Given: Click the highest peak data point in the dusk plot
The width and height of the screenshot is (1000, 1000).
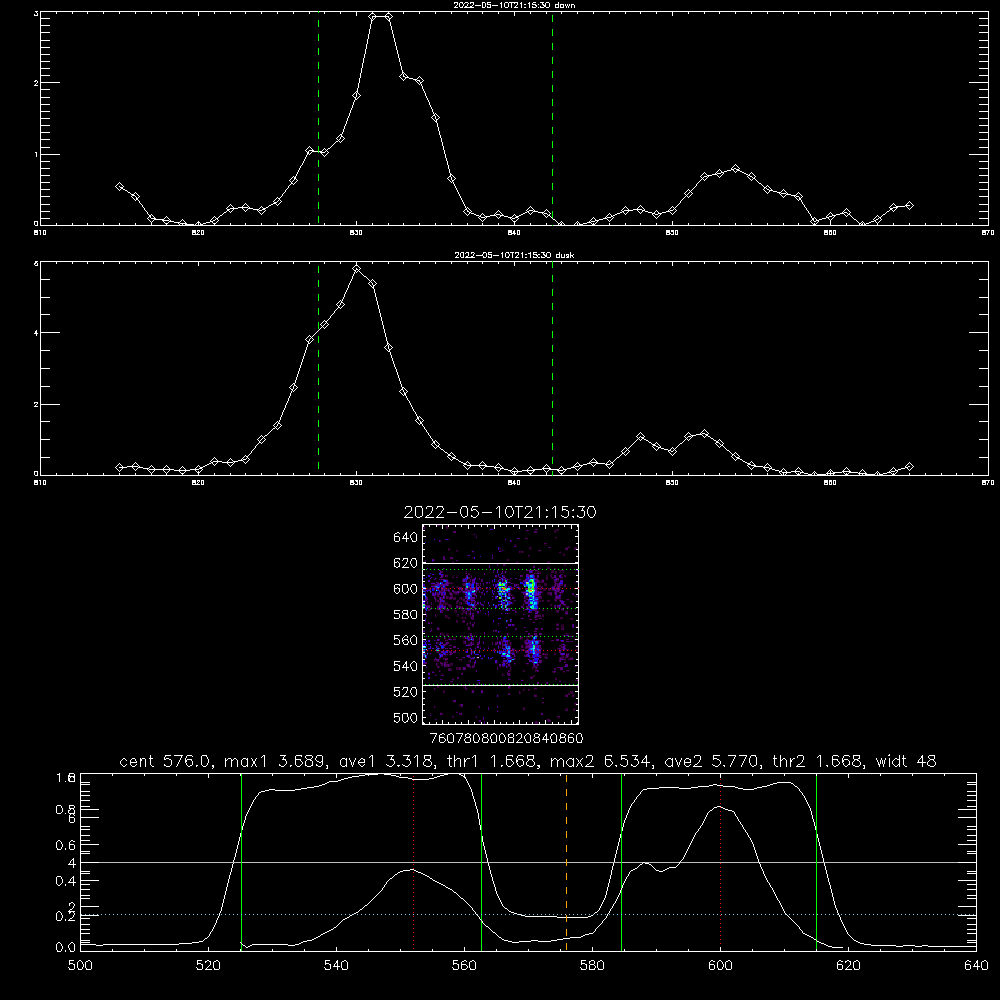Looking at the screenshot, I should 357,269.
